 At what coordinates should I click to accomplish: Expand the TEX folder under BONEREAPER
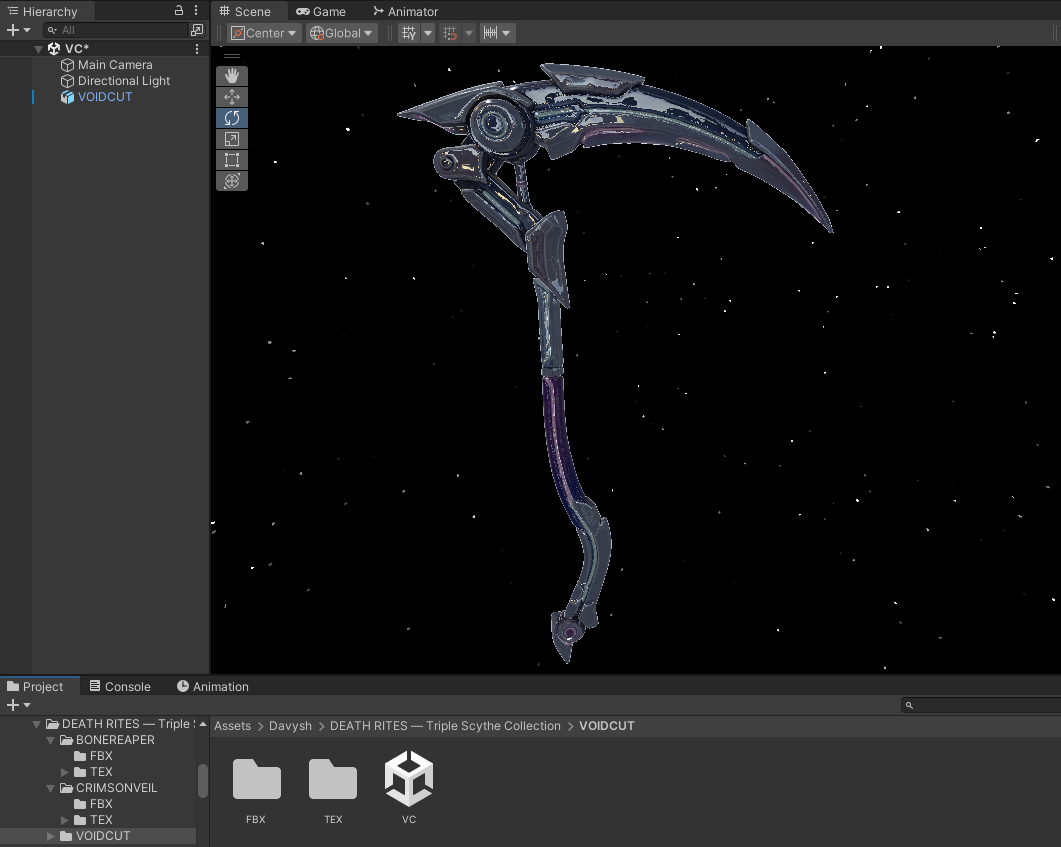tap(64, 772)
